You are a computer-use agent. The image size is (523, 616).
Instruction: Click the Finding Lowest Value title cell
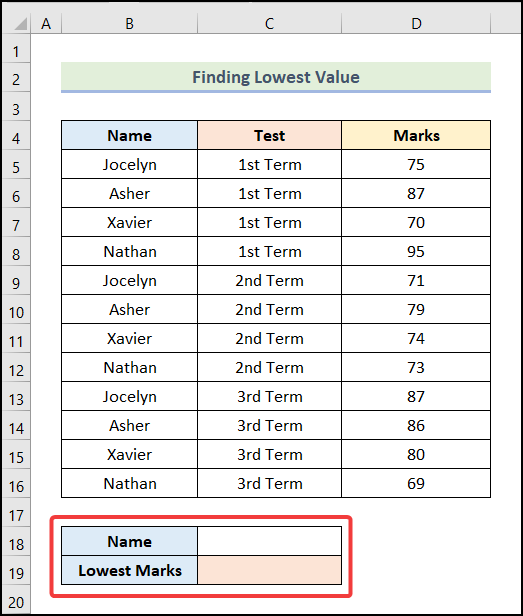276,77
